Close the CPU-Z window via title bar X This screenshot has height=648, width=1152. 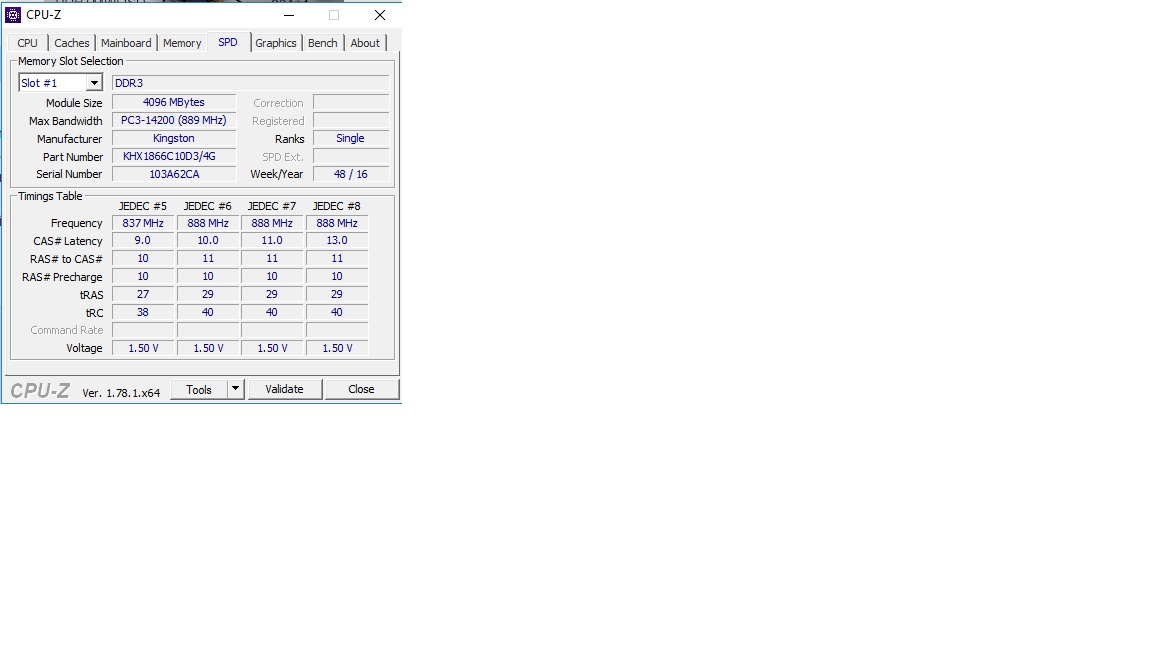[x=380, y=15]
